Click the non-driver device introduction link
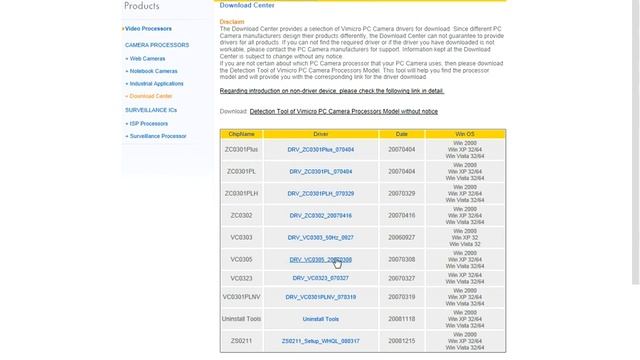 pos(332,91)
